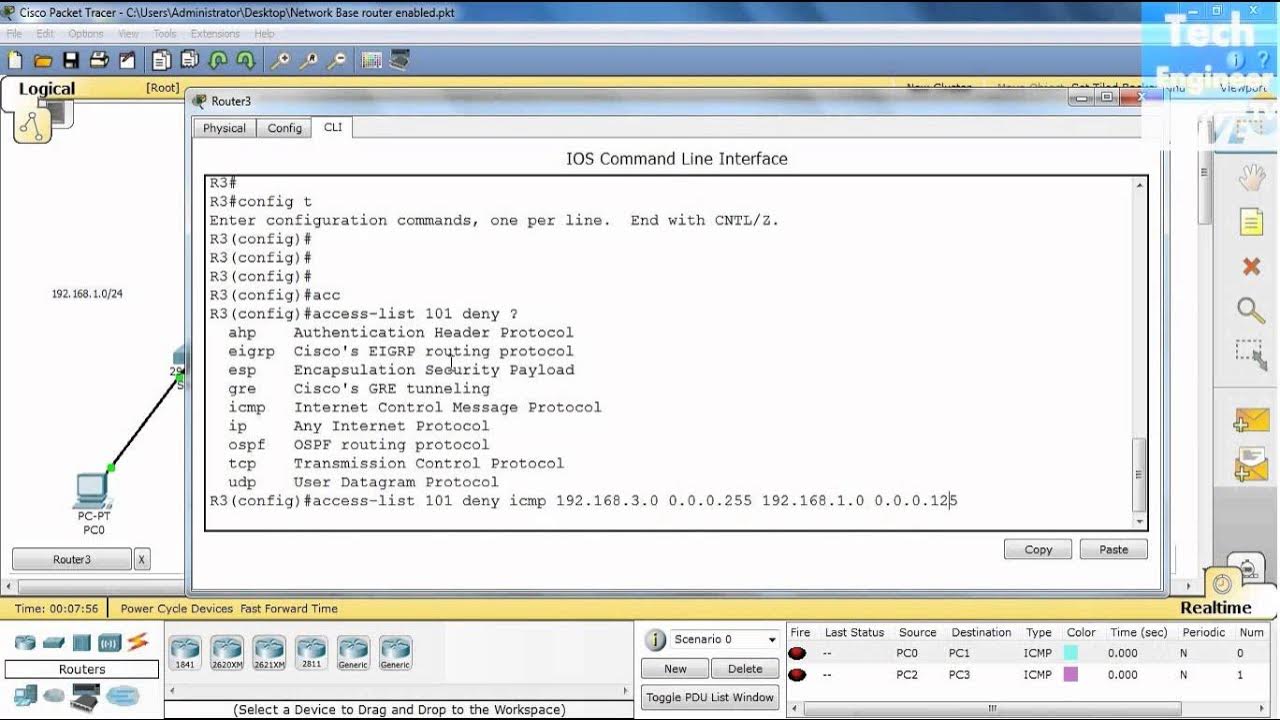Image resolution: width=1280 pixels, height=720 pixels.
Task: Click the Copy button in Router3 CLI
Action: coord(1038,549)
